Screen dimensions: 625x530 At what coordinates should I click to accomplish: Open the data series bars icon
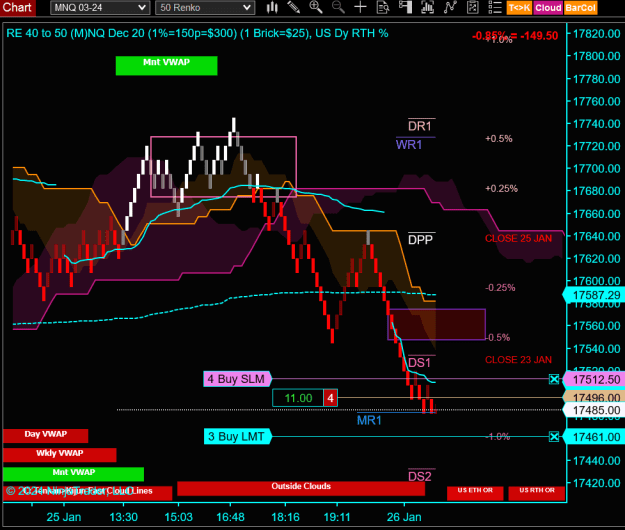pos(427,7)
